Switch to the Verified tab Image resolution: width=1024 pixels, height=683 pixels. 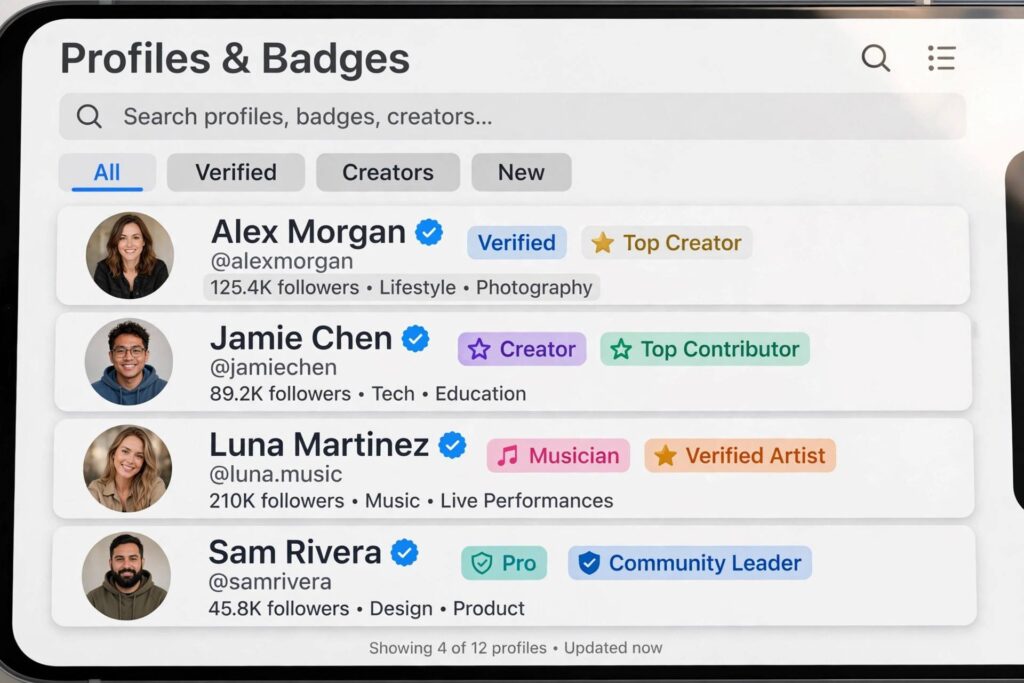236,172
